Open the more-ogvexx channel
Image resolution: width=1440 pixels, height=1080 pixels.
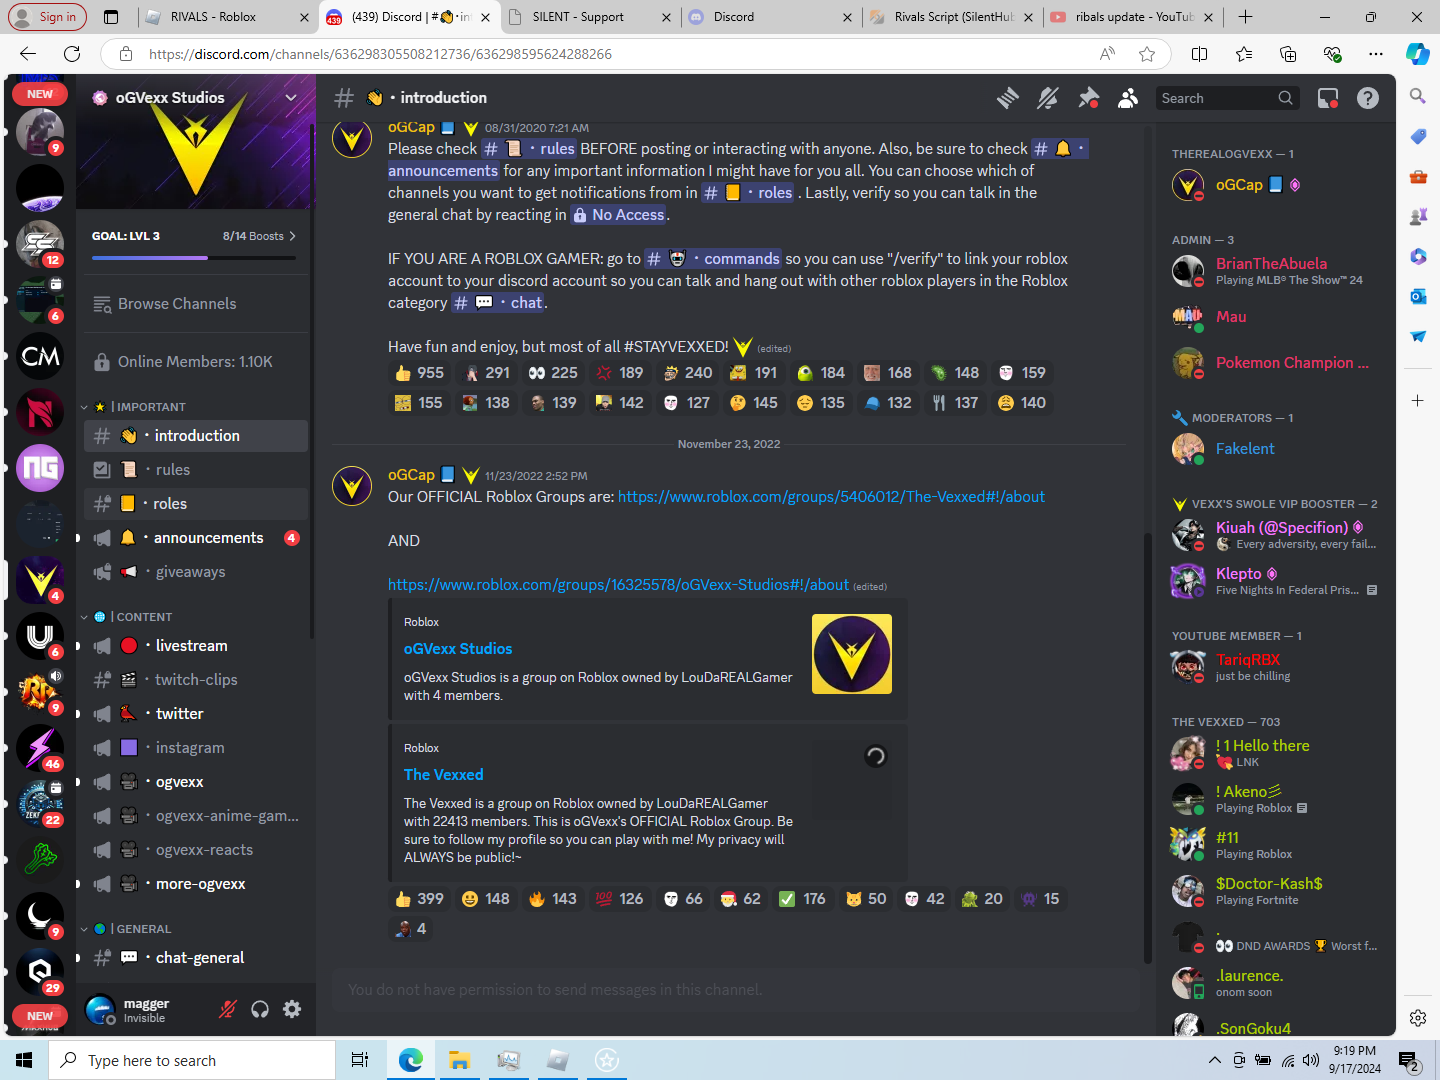tap(196, 884)
